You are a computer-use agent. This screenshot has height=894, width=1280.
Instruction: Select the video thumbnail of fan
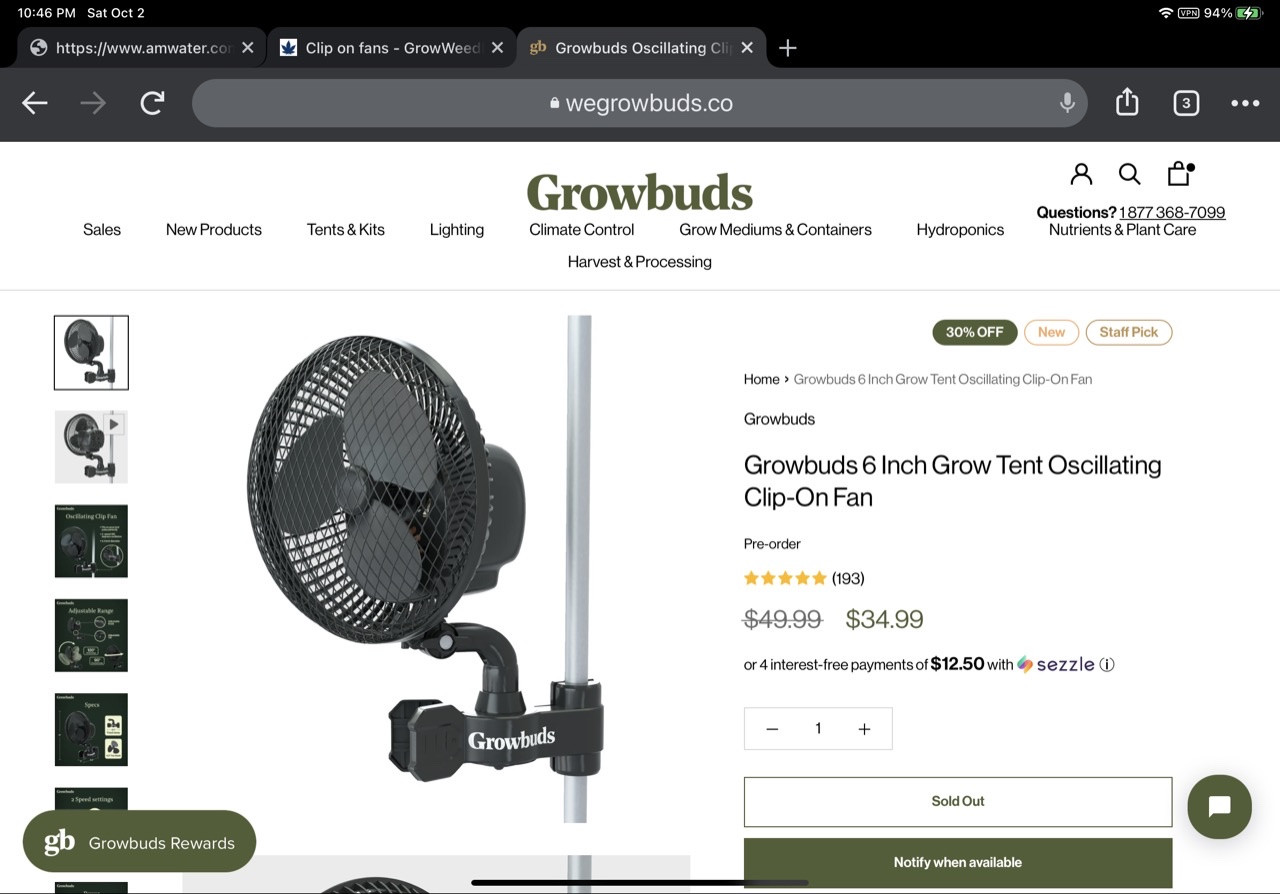pos(91,446)
